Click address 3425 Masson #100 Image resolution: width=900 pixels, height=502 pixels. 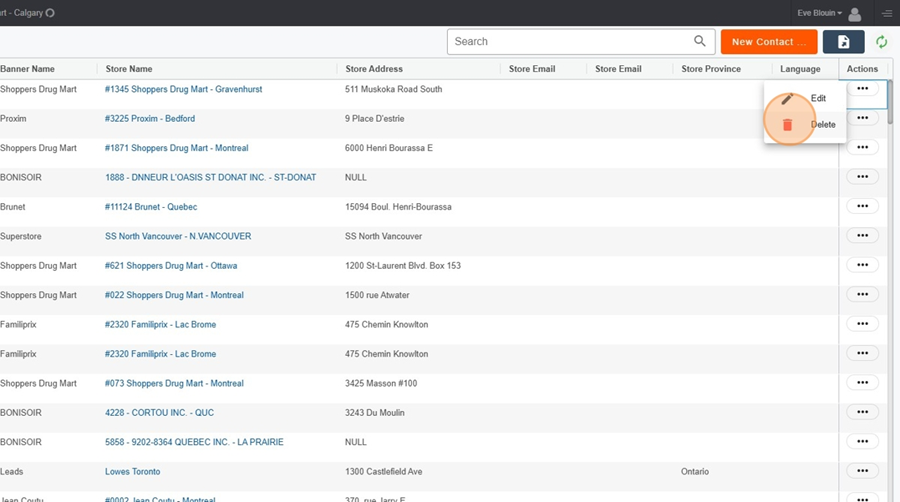point(381,383)
